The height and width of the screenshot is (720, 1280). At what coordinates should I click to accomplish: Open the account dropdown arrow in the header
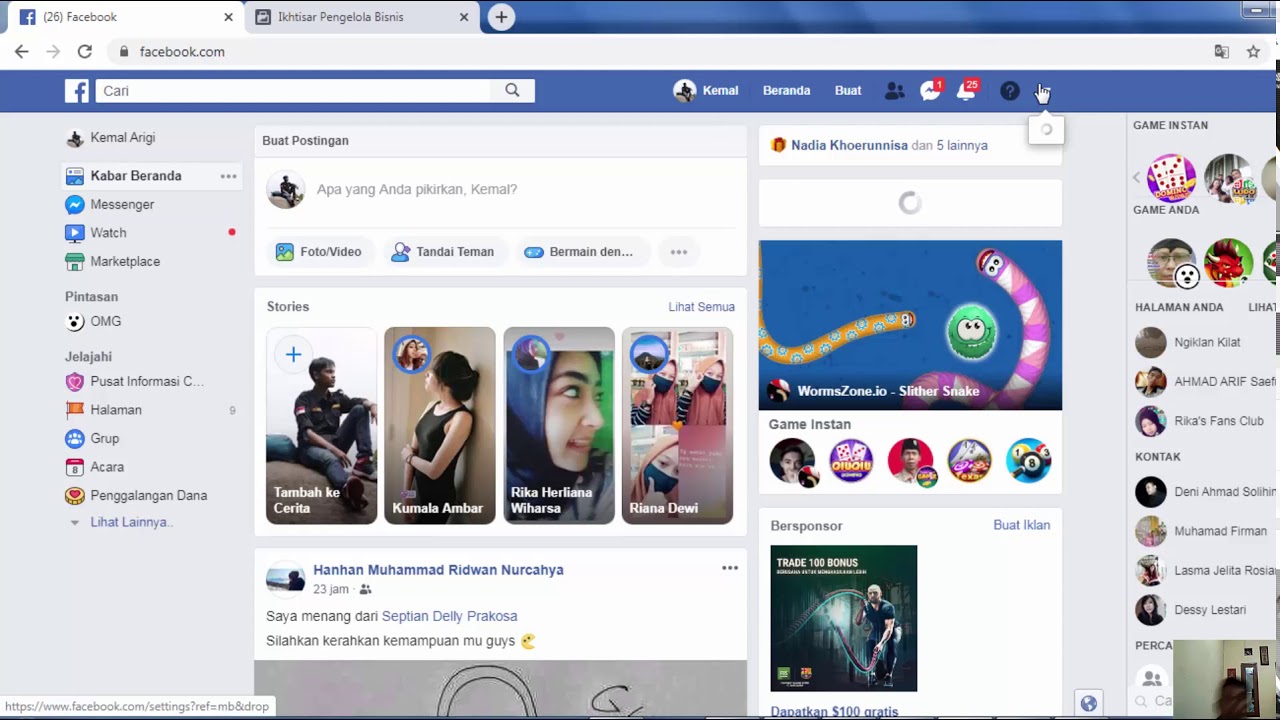[1042, 91]
